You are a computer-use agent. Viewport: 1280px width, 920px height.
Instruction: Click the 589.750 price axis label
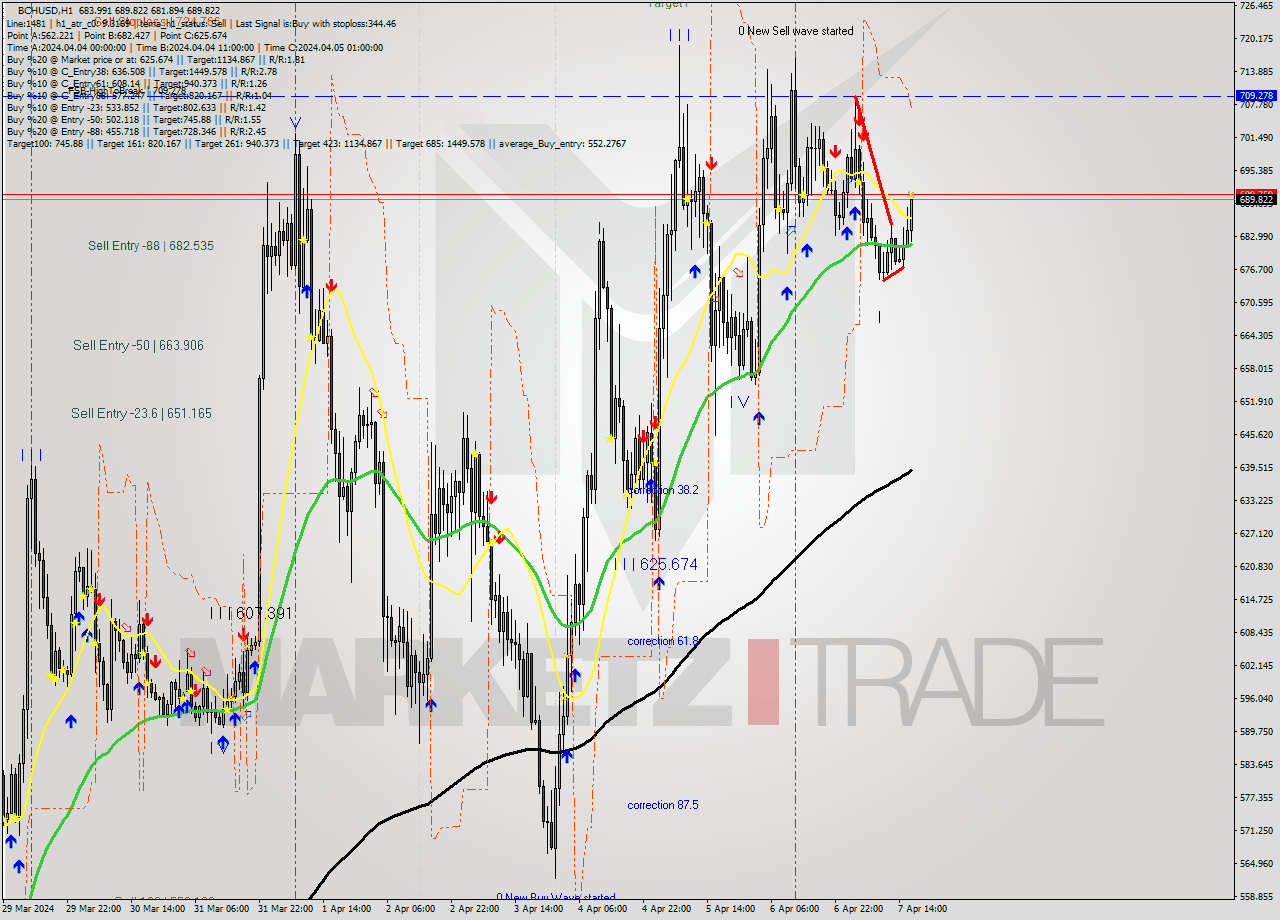[x=1256, y=732]
